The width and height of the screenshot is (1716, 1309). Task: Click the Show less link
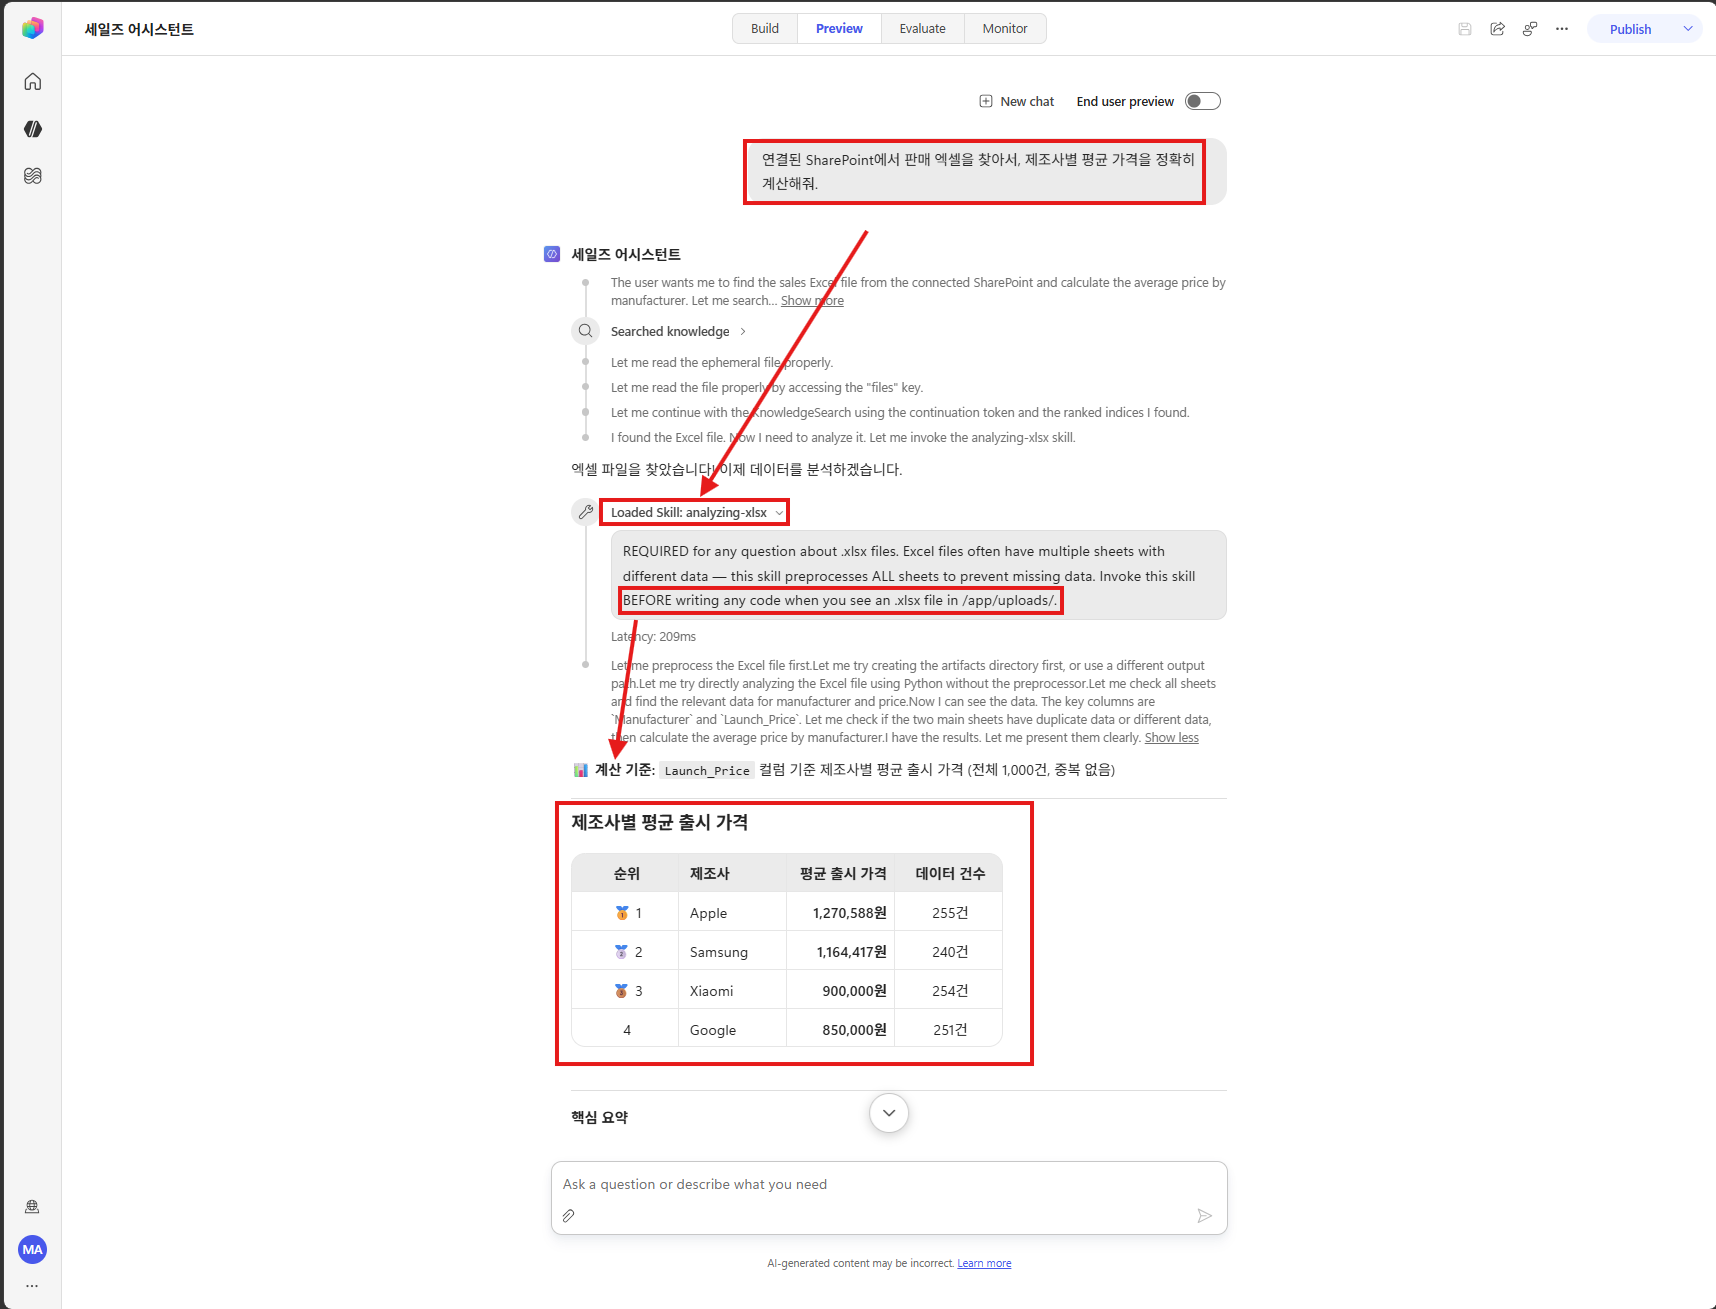pos(1172,738)
